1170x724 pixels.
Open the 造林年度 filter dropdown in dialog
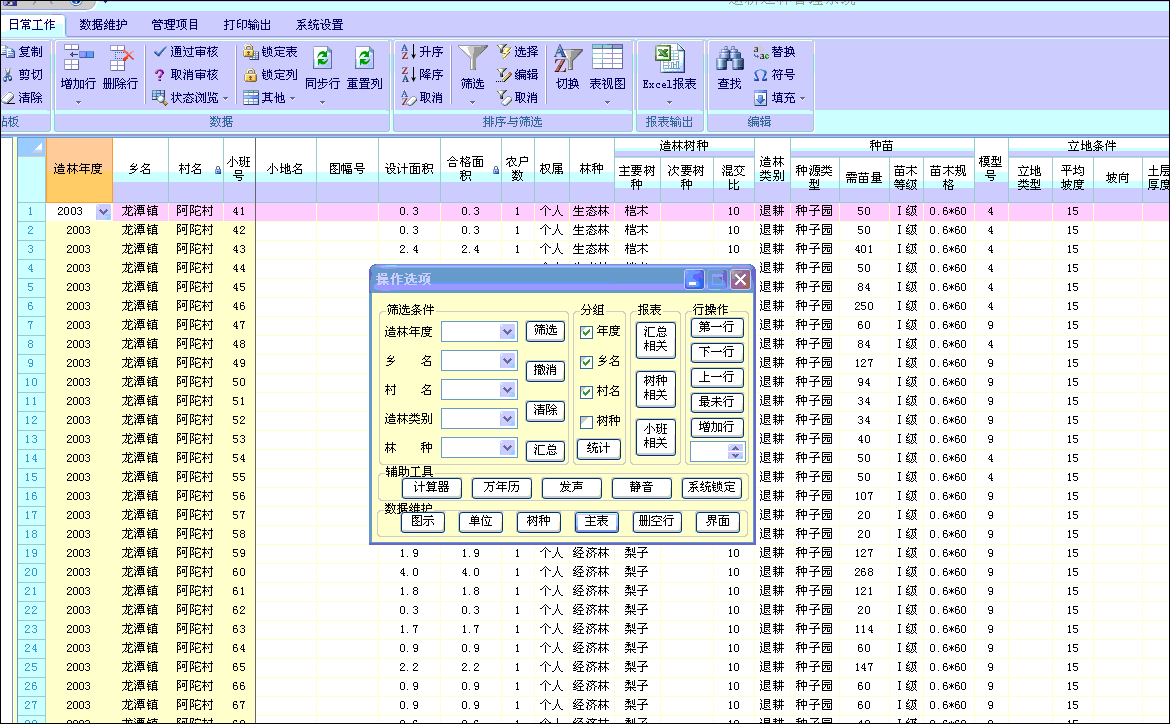507,331
